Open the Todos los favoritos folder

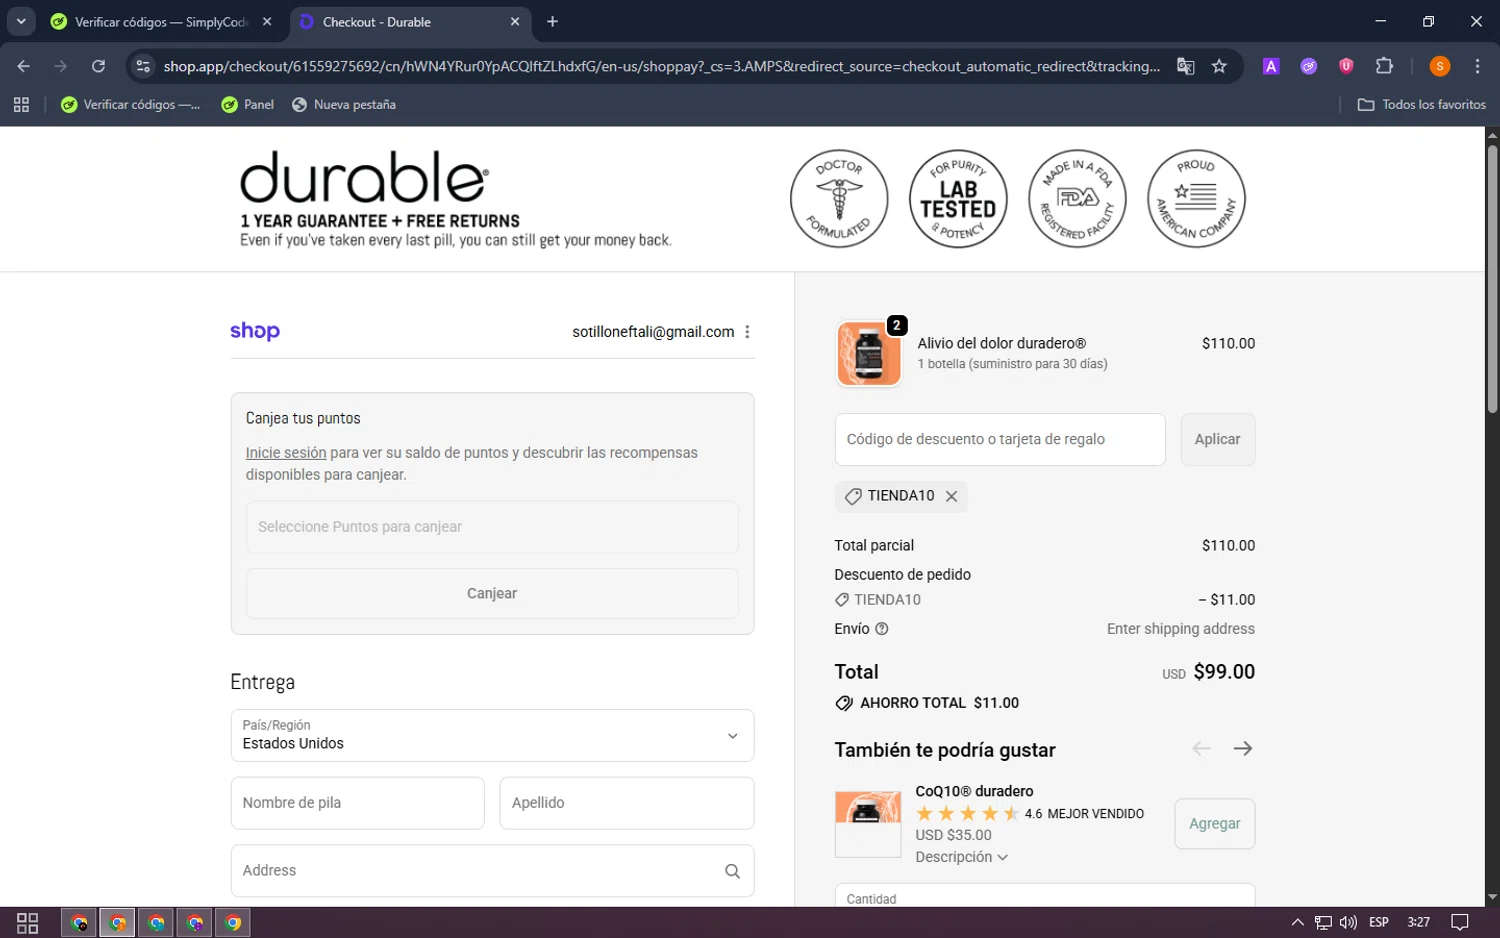(1421, 104)
